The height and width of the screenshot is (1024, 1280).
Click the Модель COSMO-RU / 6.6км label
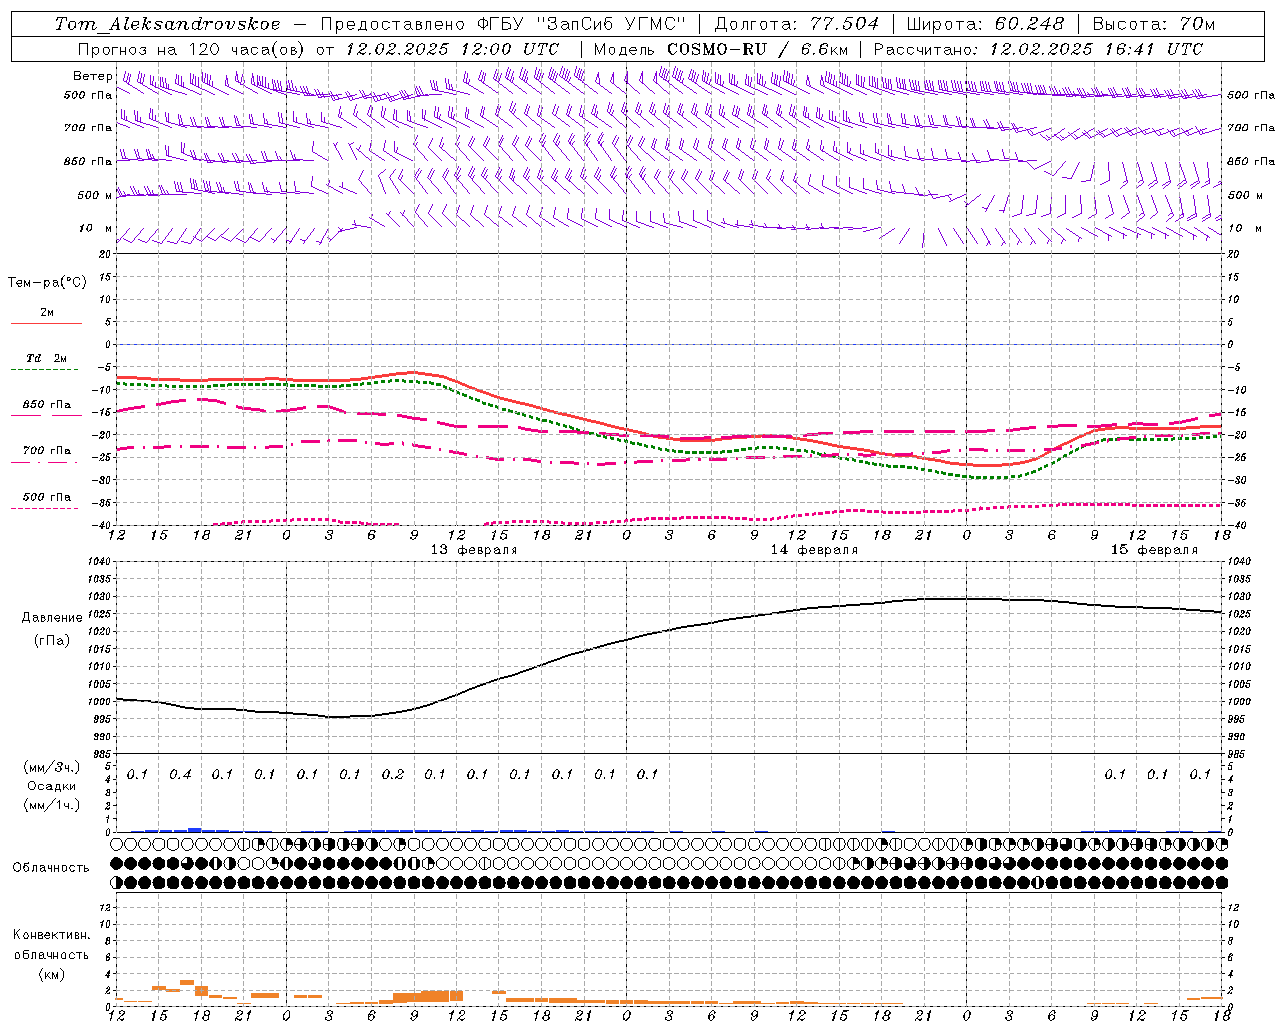[721, 49]
